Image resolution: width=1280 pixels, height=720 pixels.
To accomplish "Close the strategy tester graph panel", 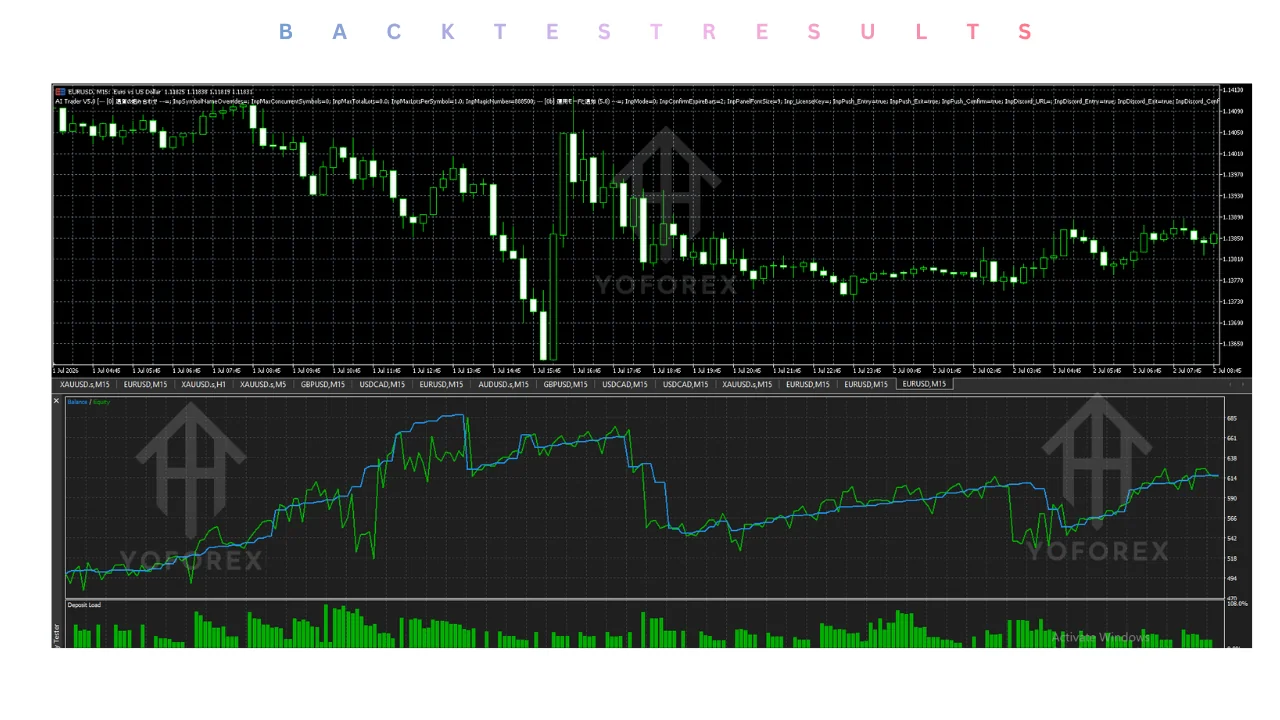I will pos(56,401).
